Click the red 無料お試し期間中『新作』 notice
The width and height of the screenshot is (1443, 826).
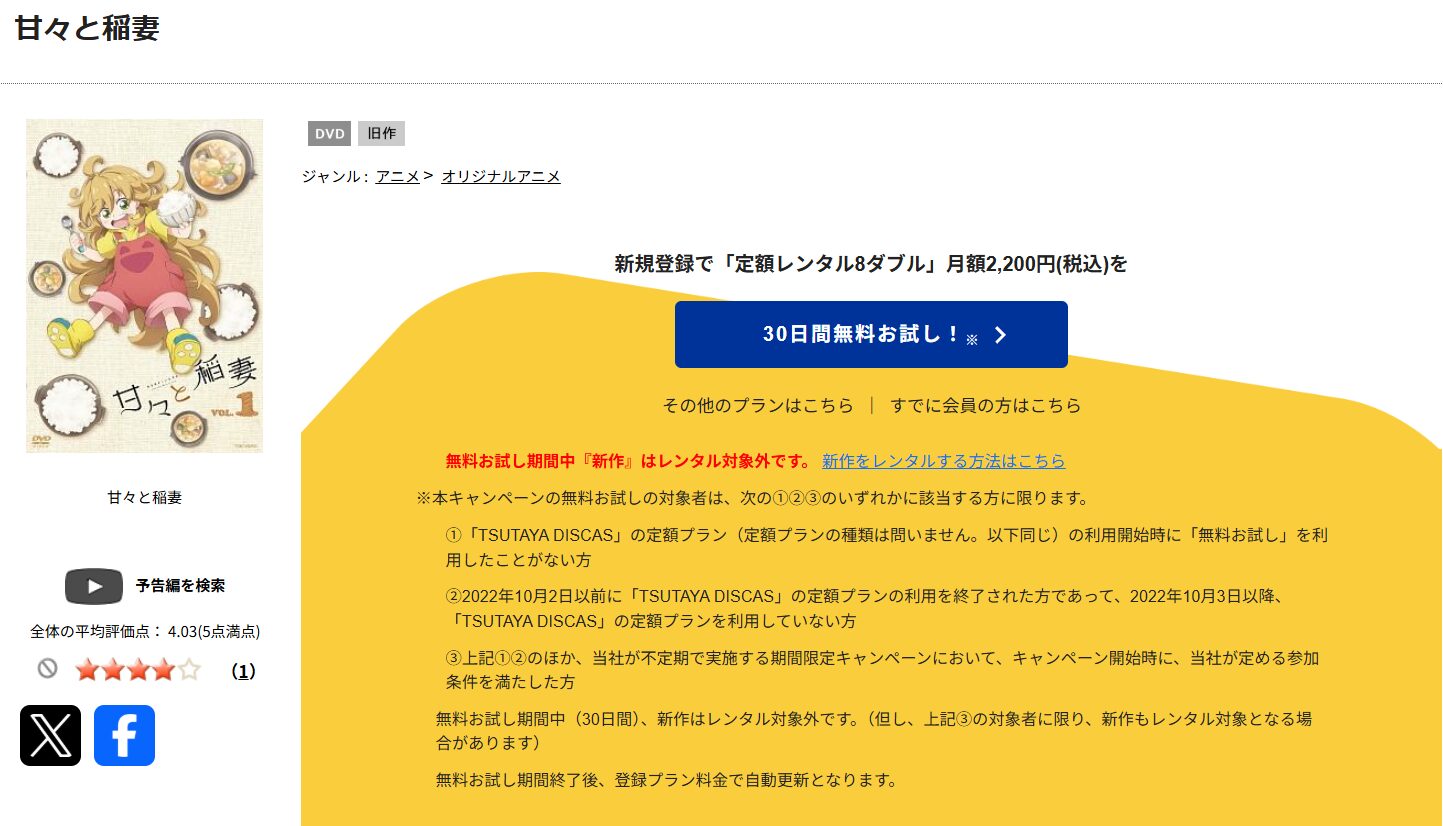tap(628, 461)
